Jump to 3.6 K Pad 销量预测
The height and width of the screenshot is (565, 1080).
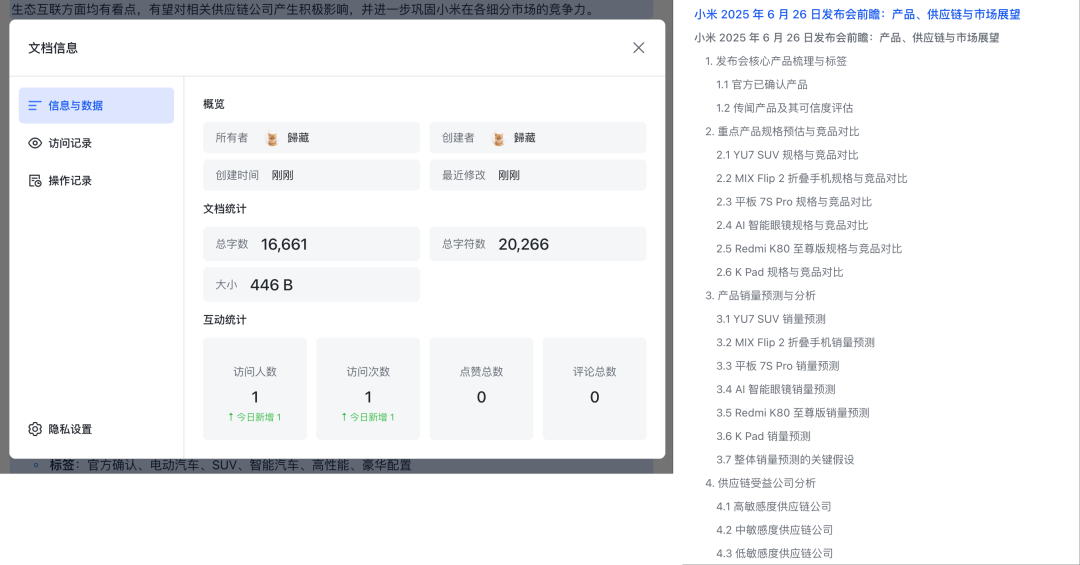(x=763, y=436)
